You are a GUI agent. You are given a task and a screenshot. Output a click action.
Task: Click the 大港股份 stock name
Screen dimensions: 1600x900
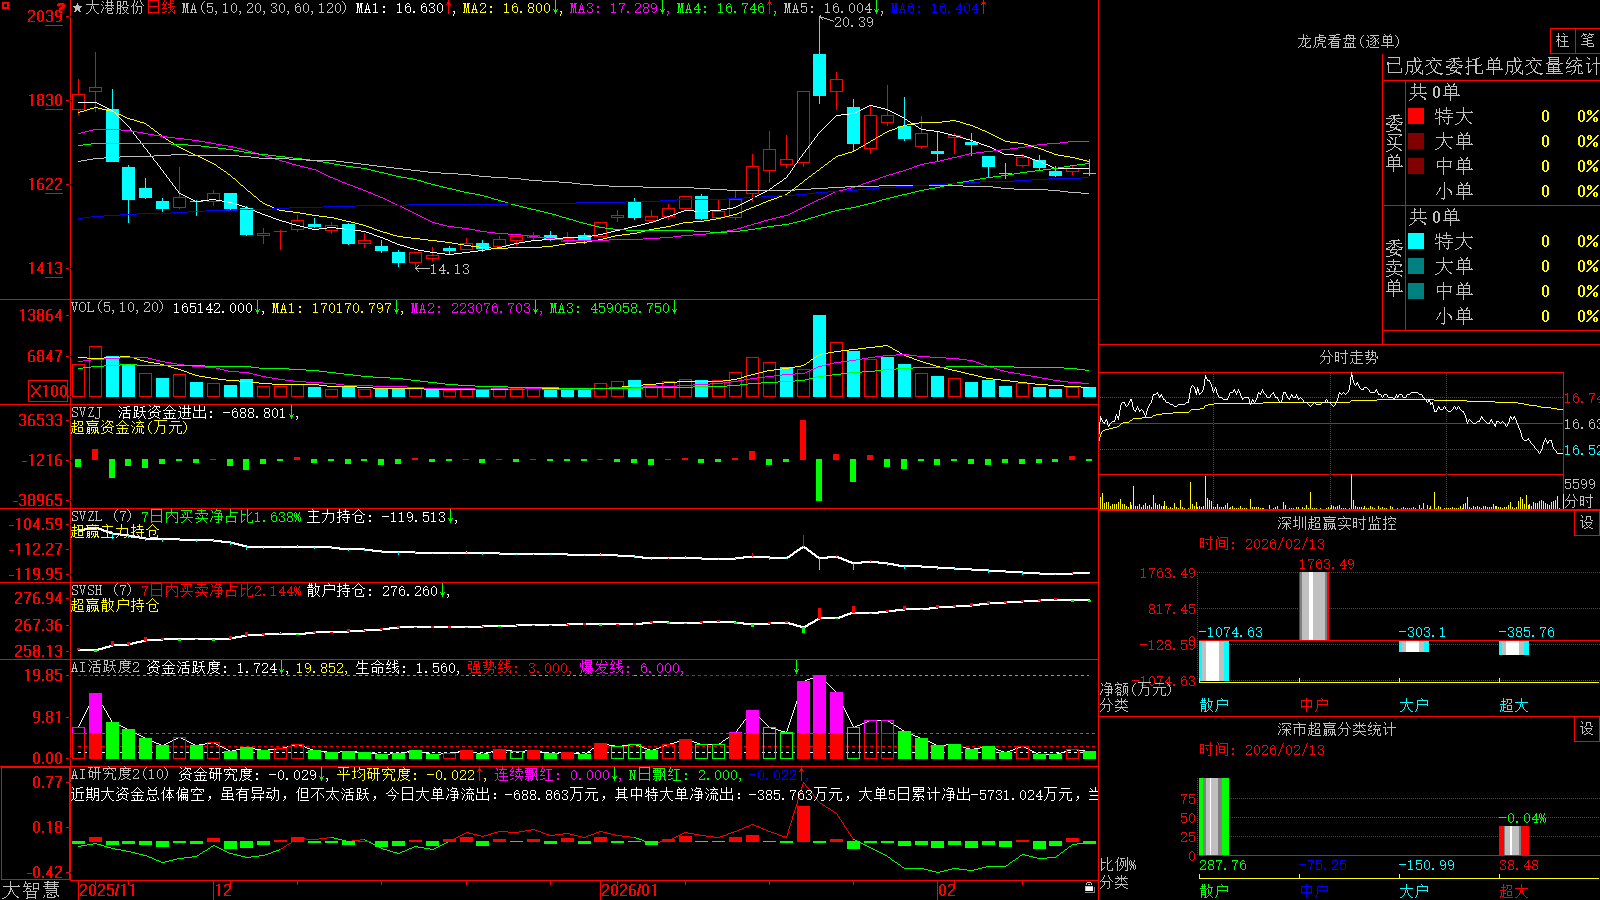point(115,8)
